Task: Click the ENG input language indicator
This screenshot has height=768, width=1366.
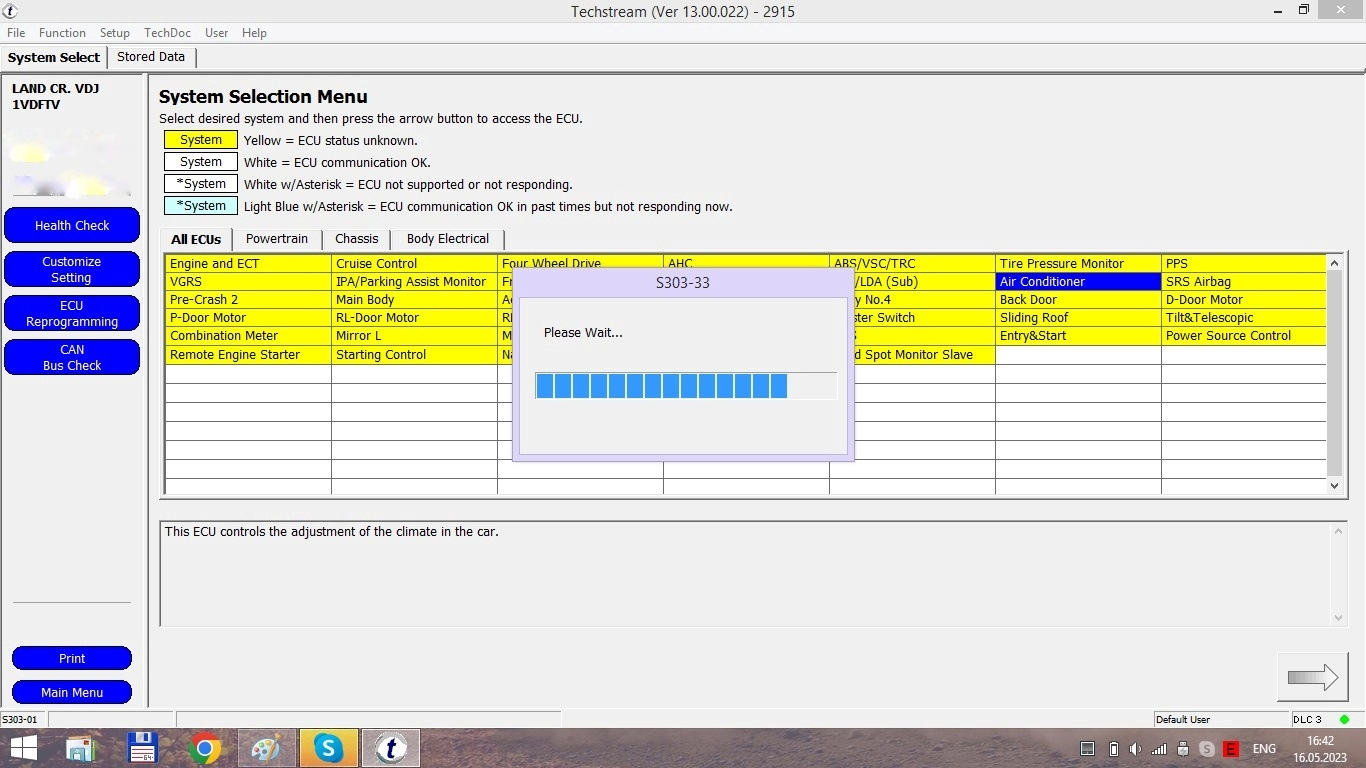Action: (1264, 749)
